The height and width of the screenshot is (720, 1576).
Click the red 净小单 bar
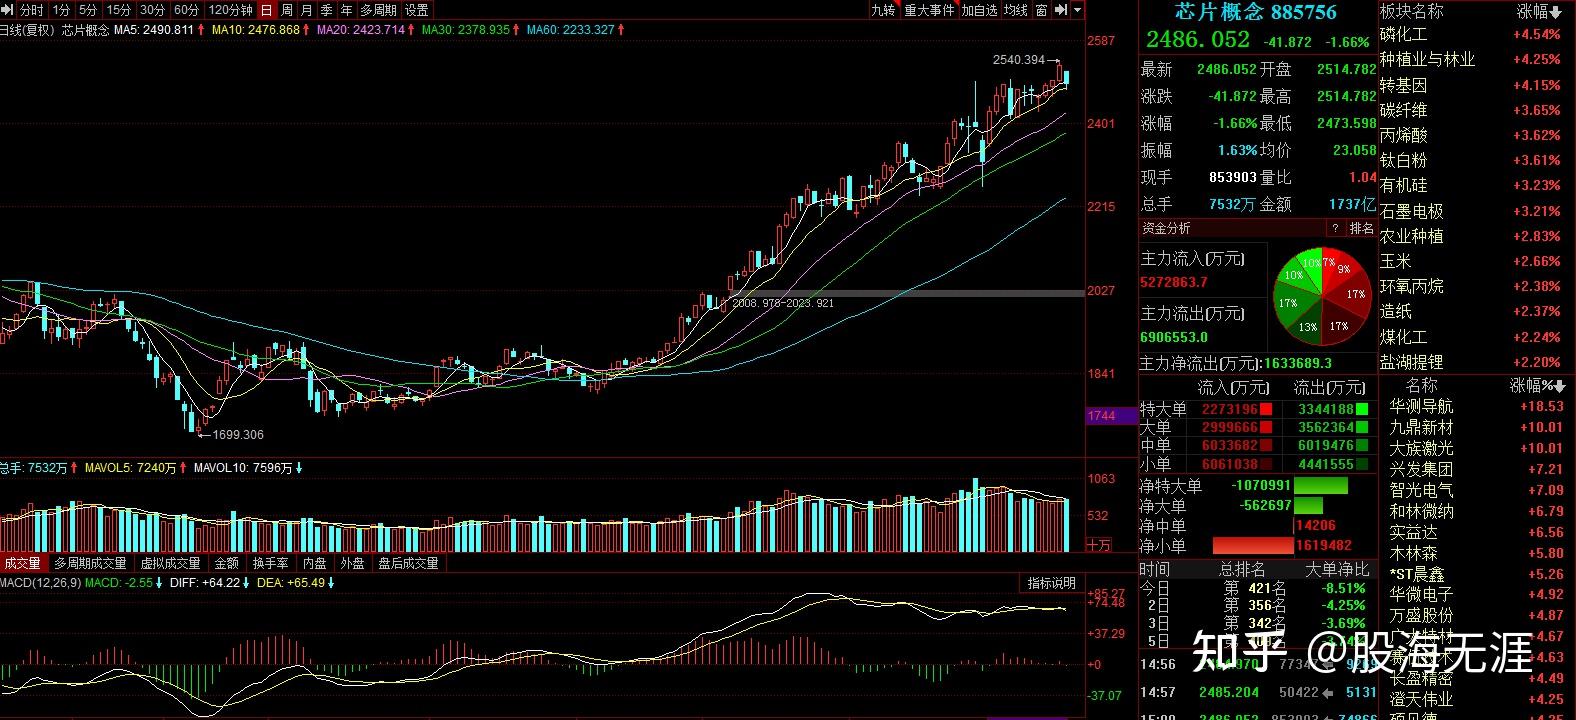[1252, 546]
